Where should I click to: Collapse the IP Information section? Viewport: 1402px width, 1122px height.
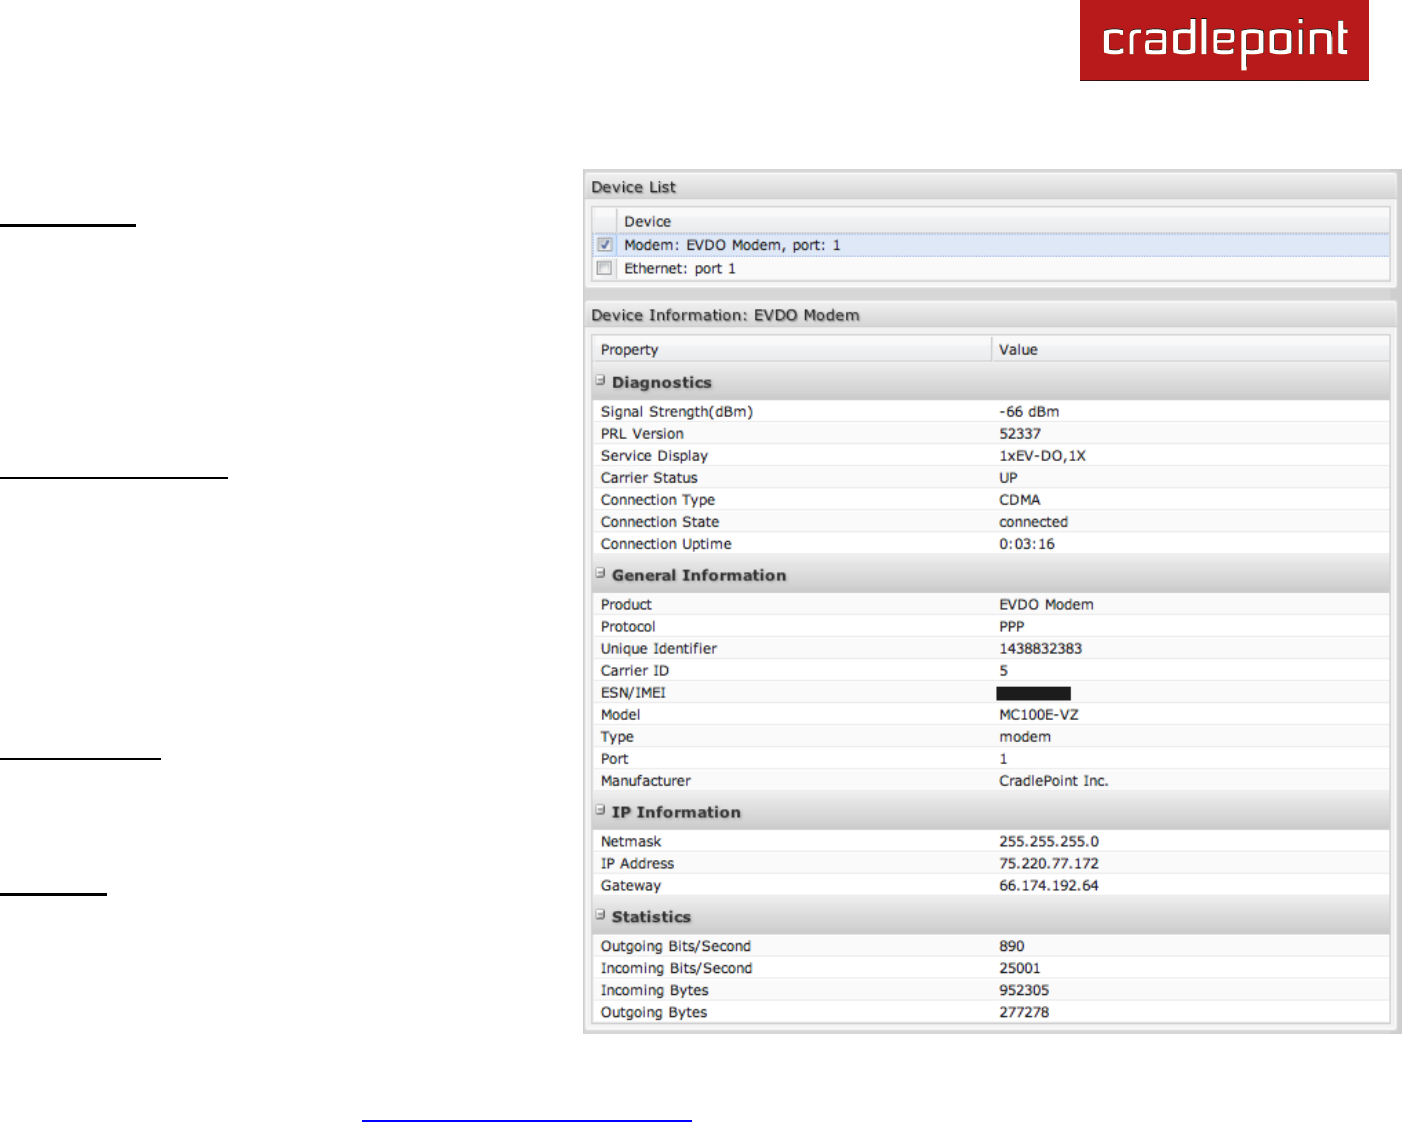click(x=600, y=811)
